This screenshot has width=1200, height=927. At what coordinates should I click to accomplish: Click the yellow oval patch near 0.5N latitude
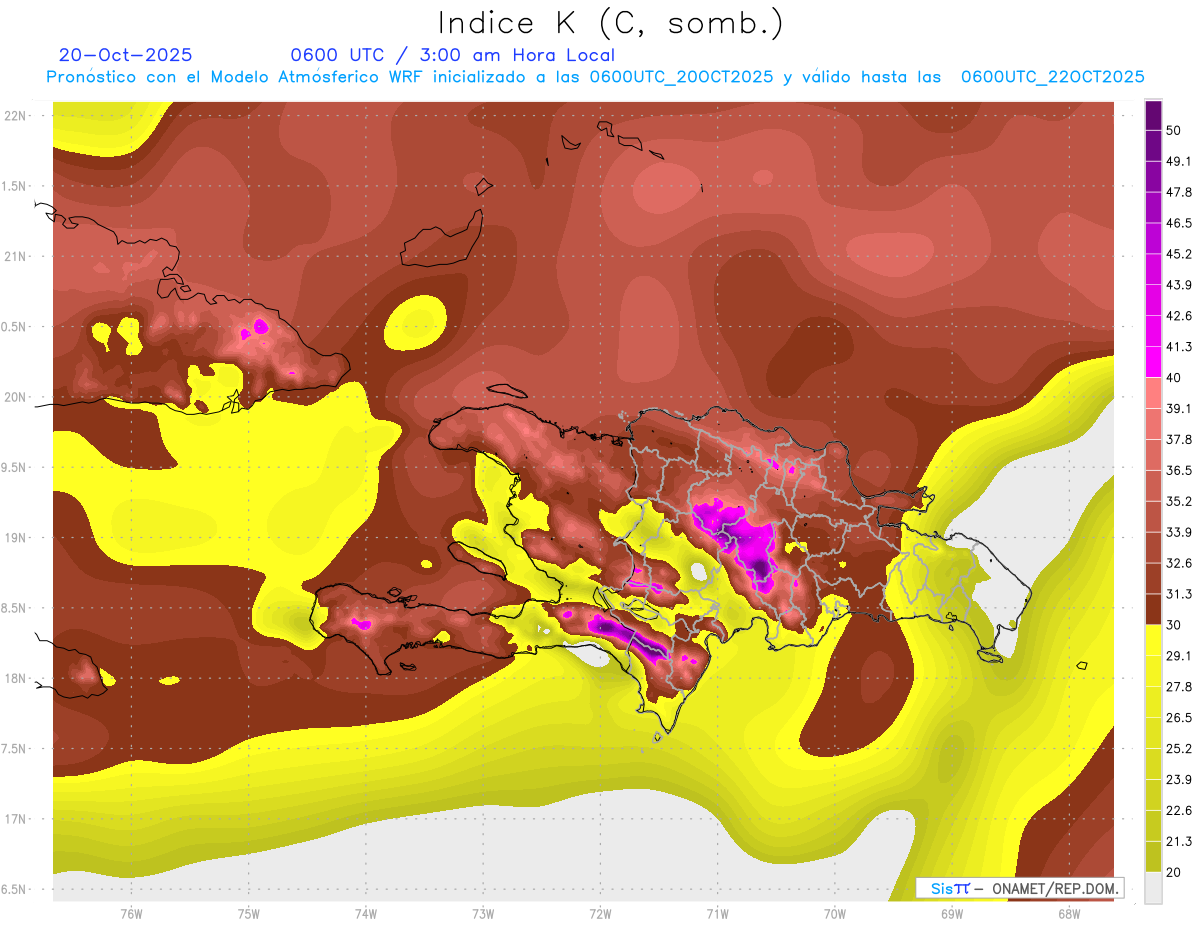click(417, 323)
